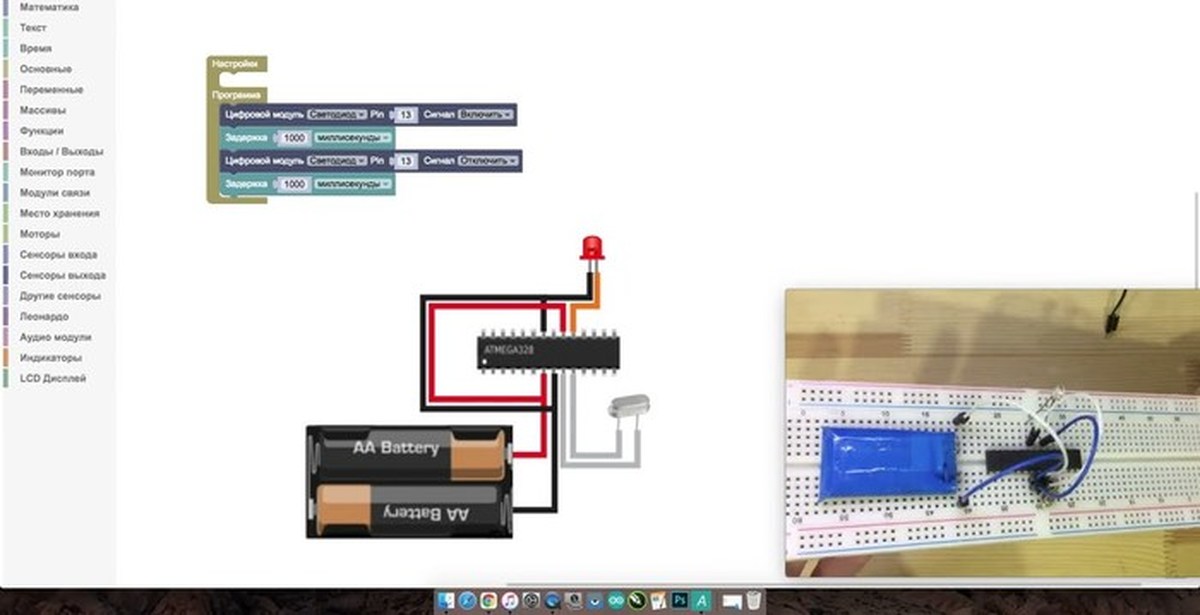Select the Pin value "13" input field

[x=406, y=114]
